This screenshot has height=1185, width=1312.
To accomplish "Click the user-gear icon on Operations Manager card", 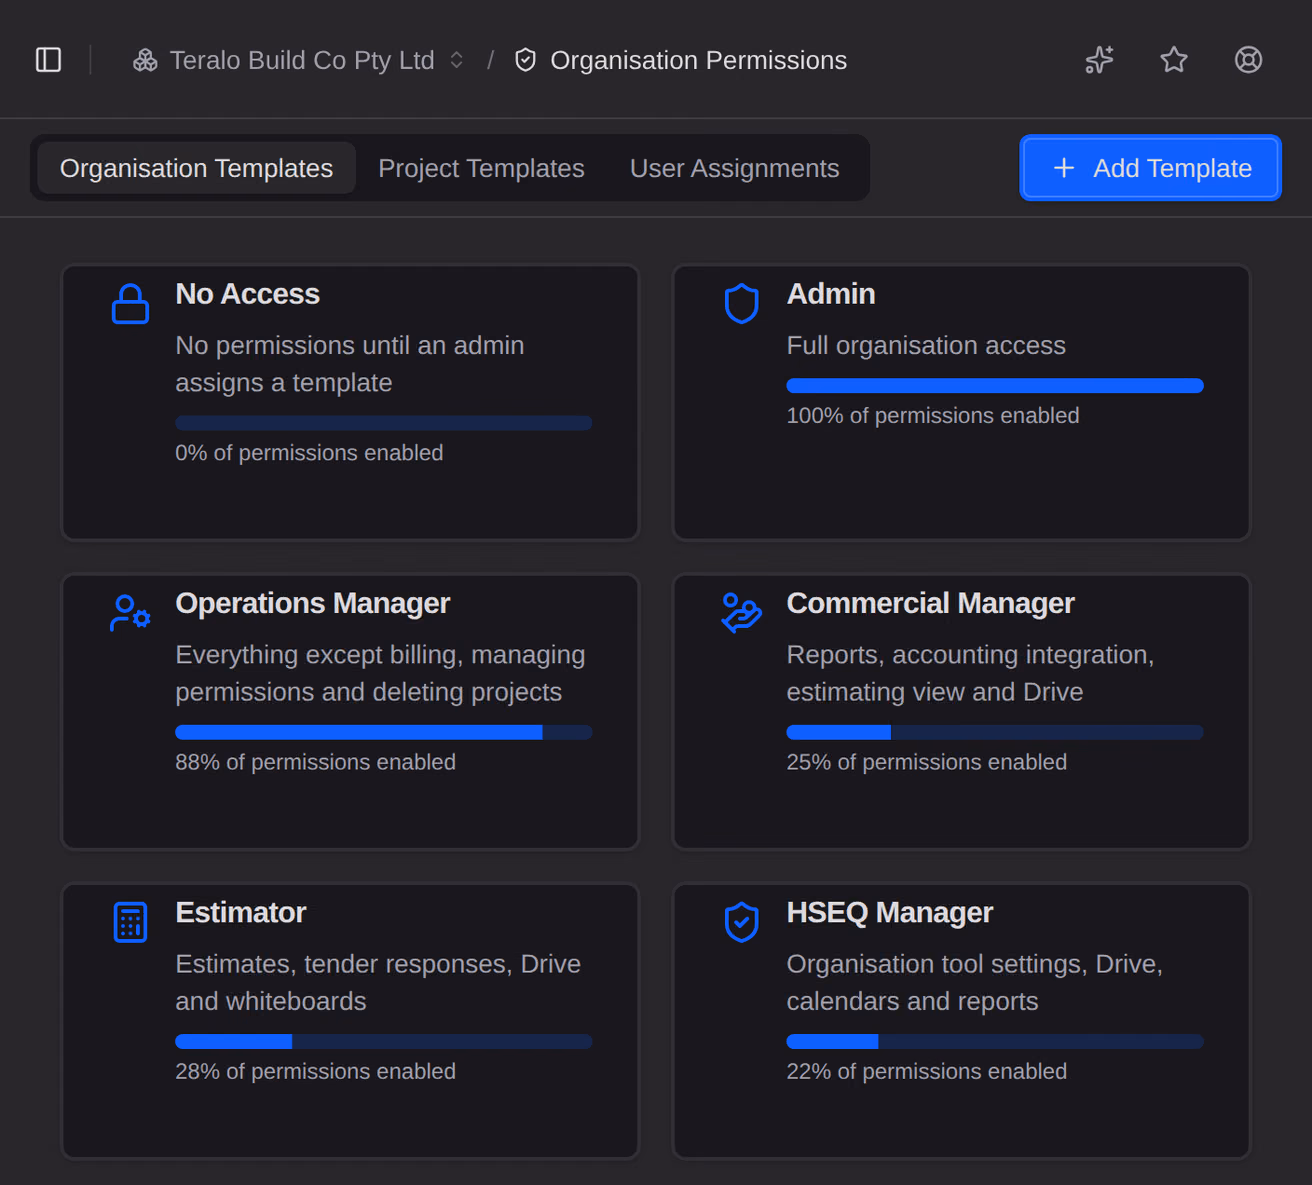I will (130, 613).
